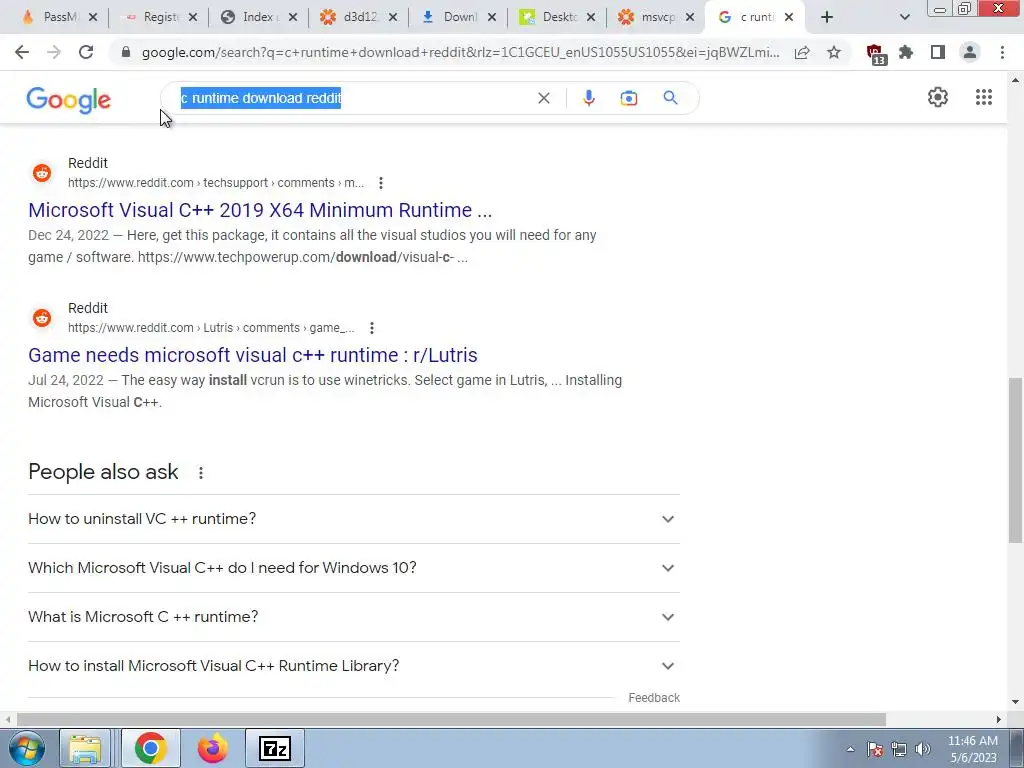Viewport: 1024px width, 768px height.
Task: Click the Google search text field
Action: (x=353, y=98)
